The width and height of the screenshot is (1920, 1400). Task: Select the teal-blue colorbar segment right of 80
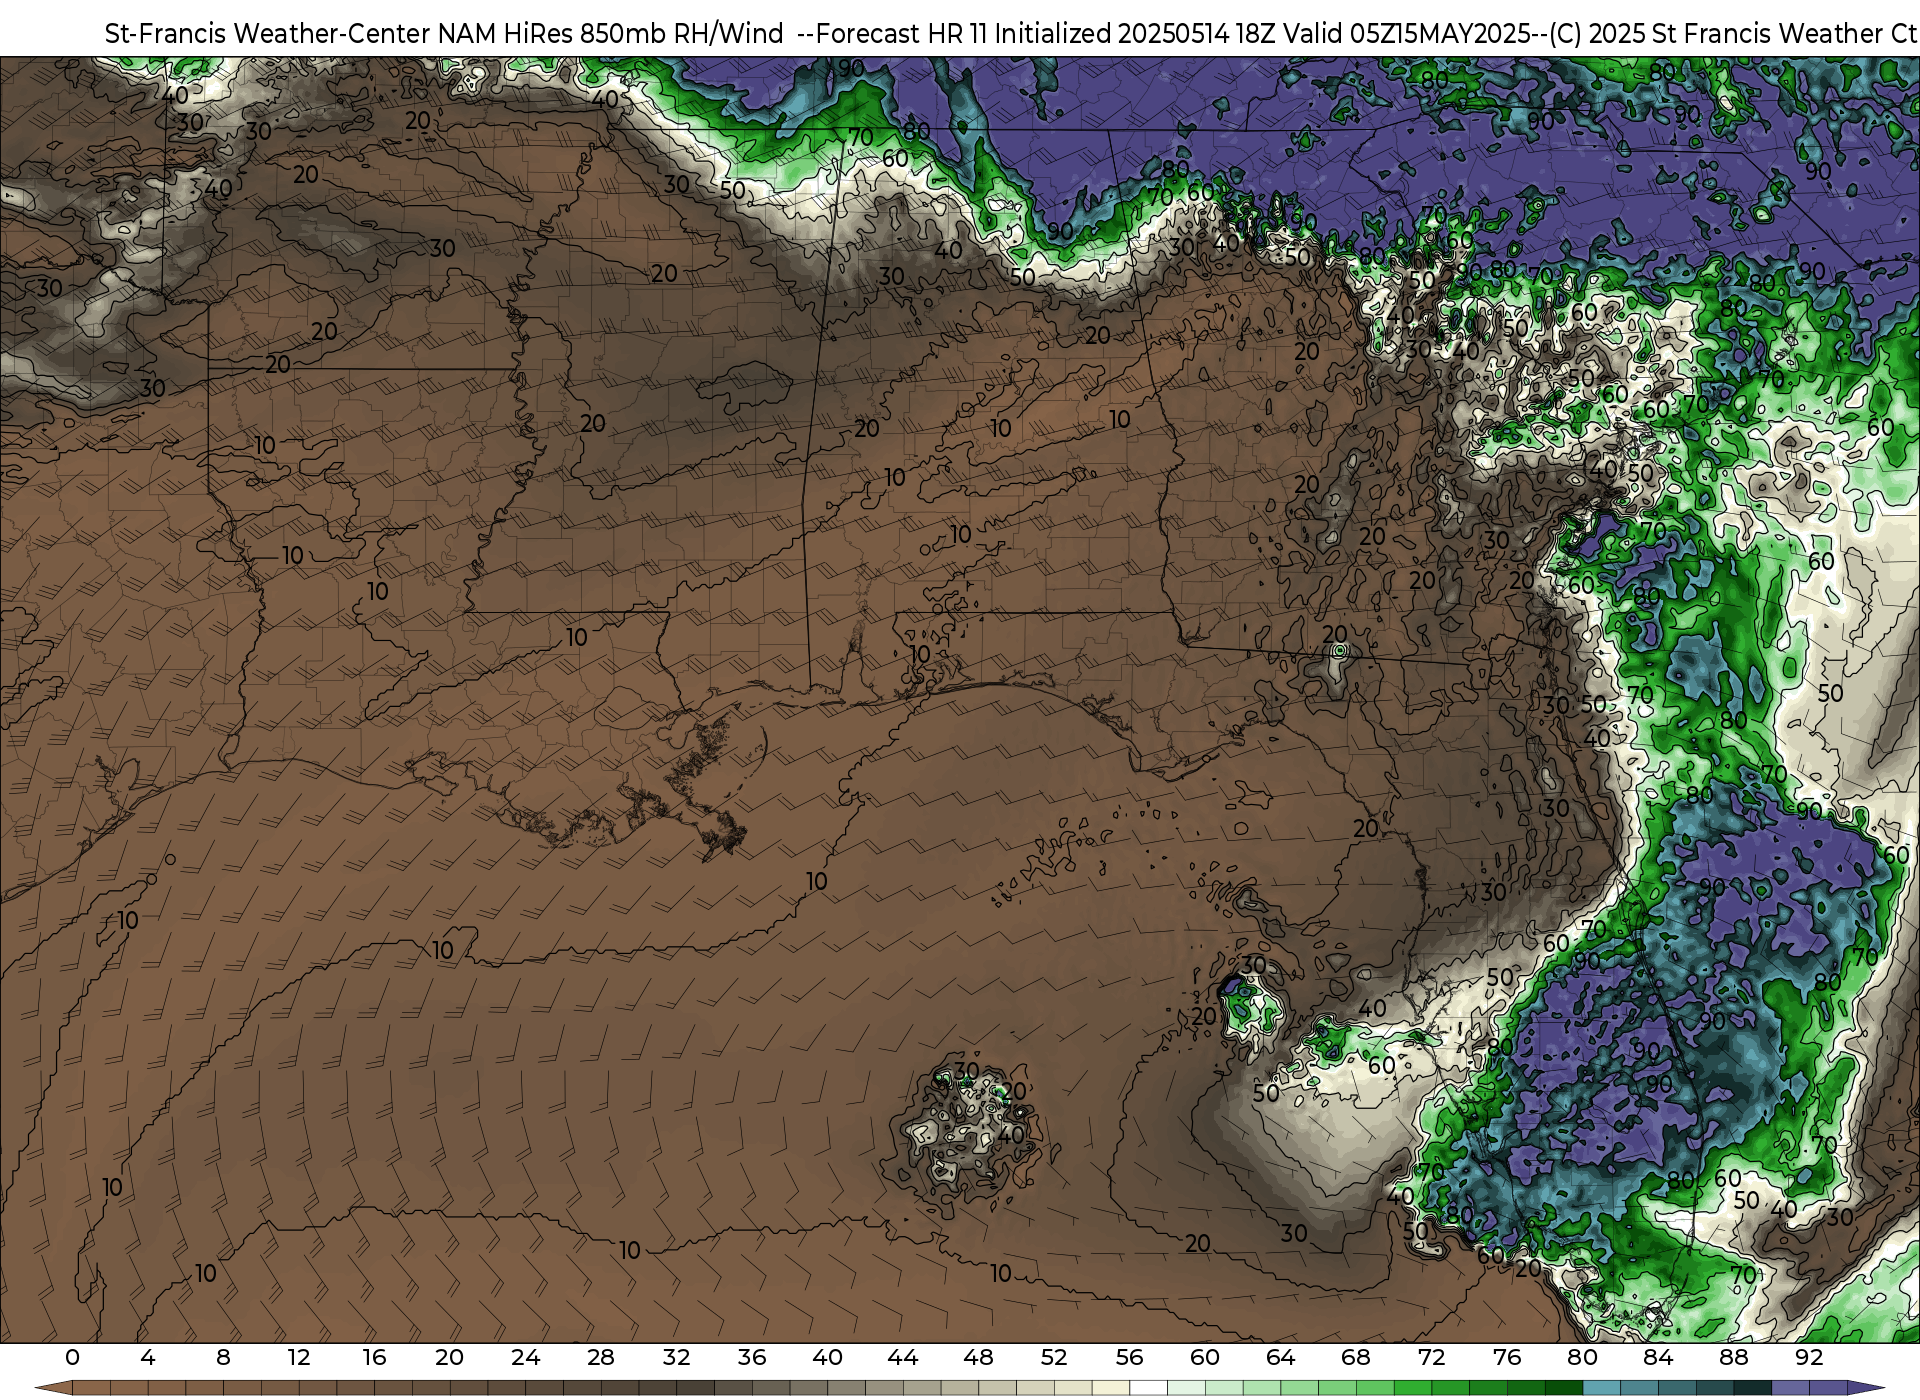1601,1388
